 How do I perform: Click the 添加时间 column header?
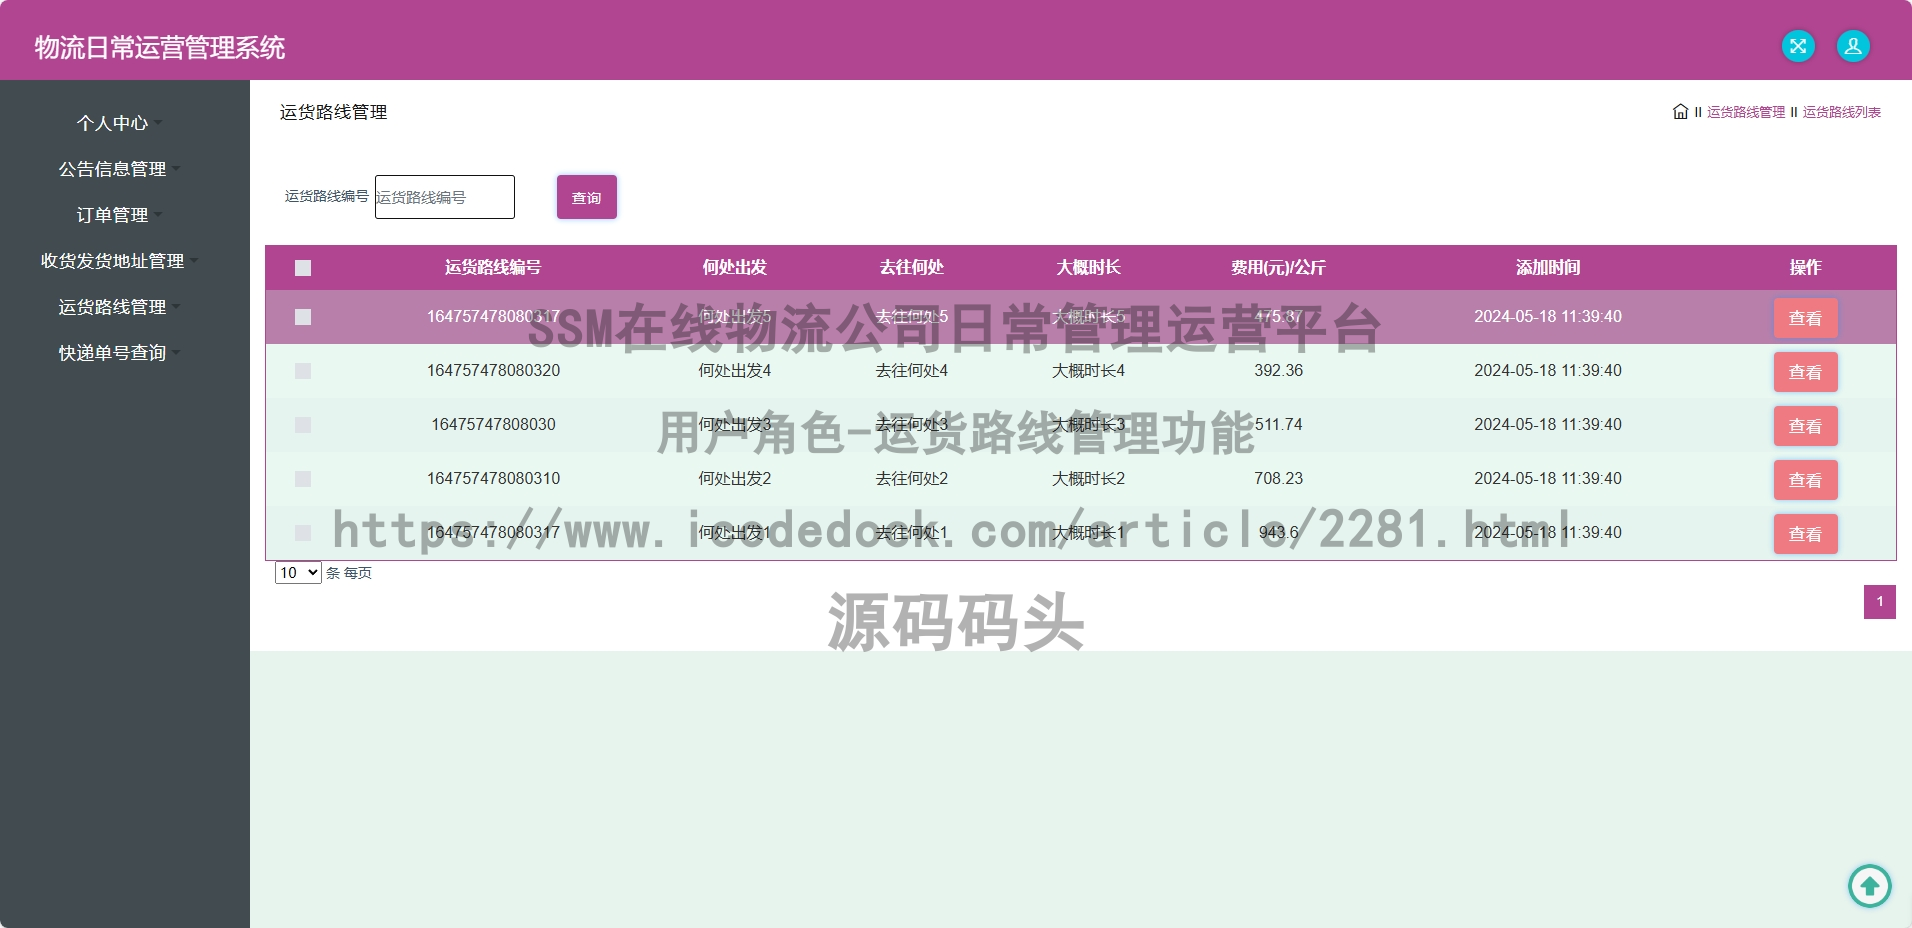[1548, 267]
